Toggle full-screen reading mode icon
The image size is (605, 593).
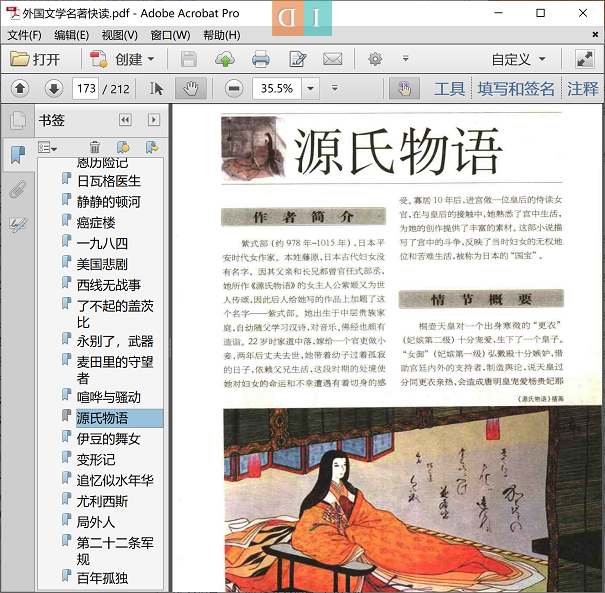coord(585,59)
